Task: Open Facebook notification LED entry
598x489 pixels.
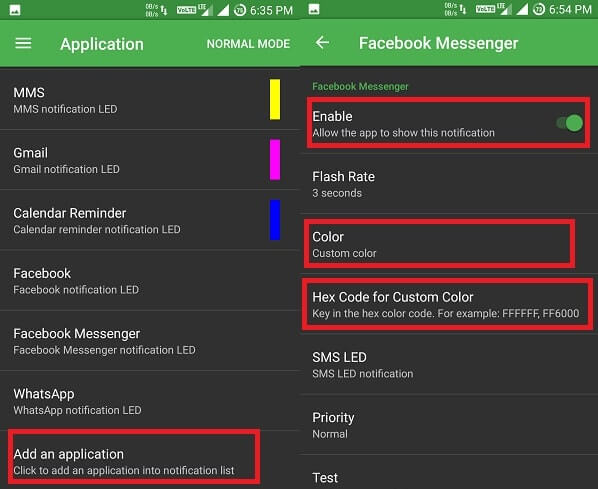Action: [150, 280]
